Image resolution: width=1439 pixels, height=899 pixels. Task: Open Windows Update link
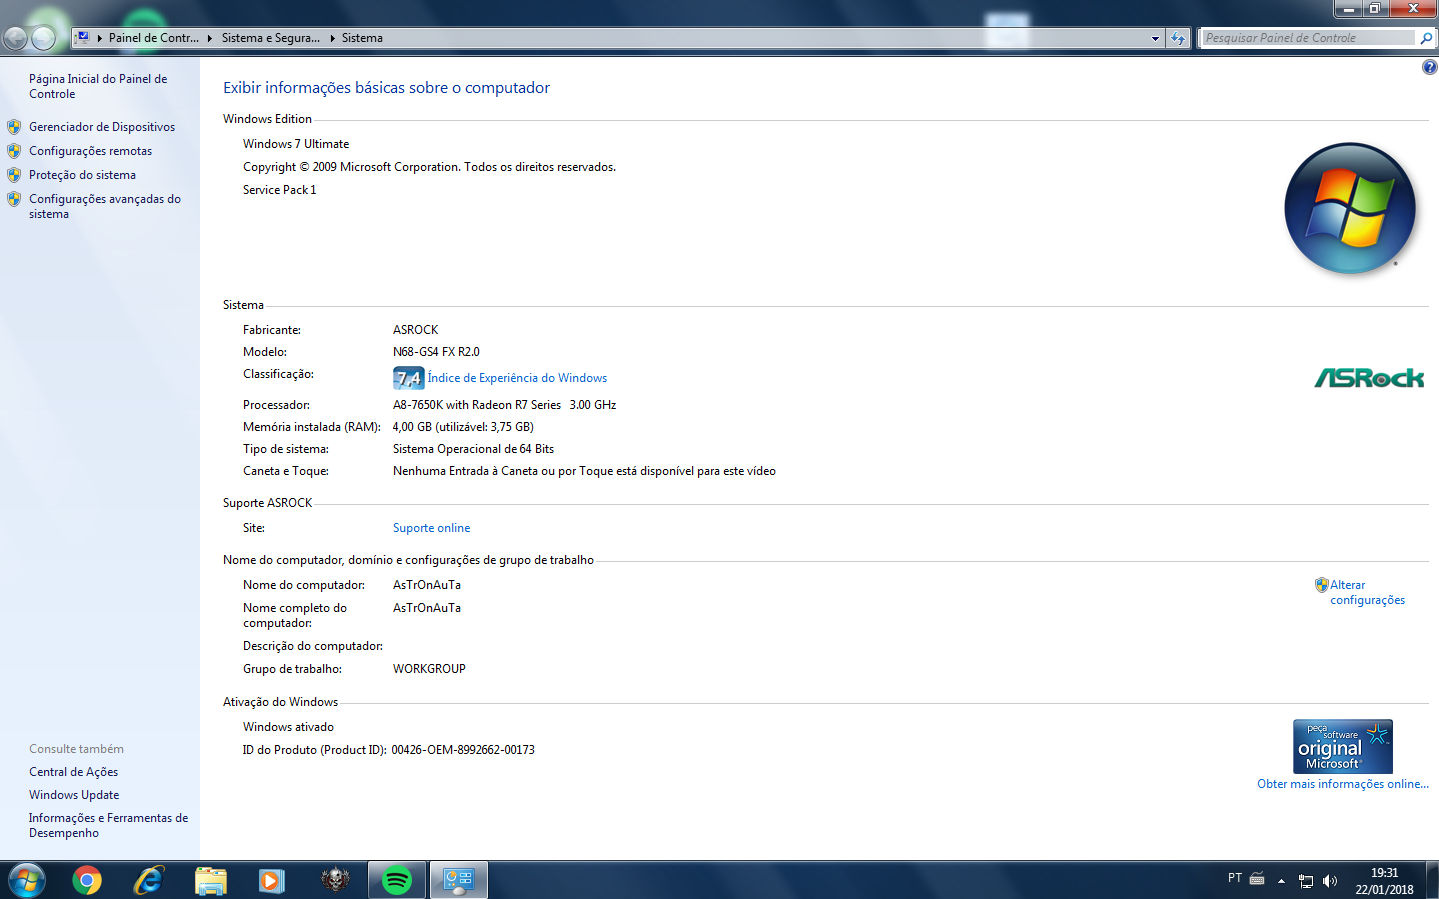74,795
